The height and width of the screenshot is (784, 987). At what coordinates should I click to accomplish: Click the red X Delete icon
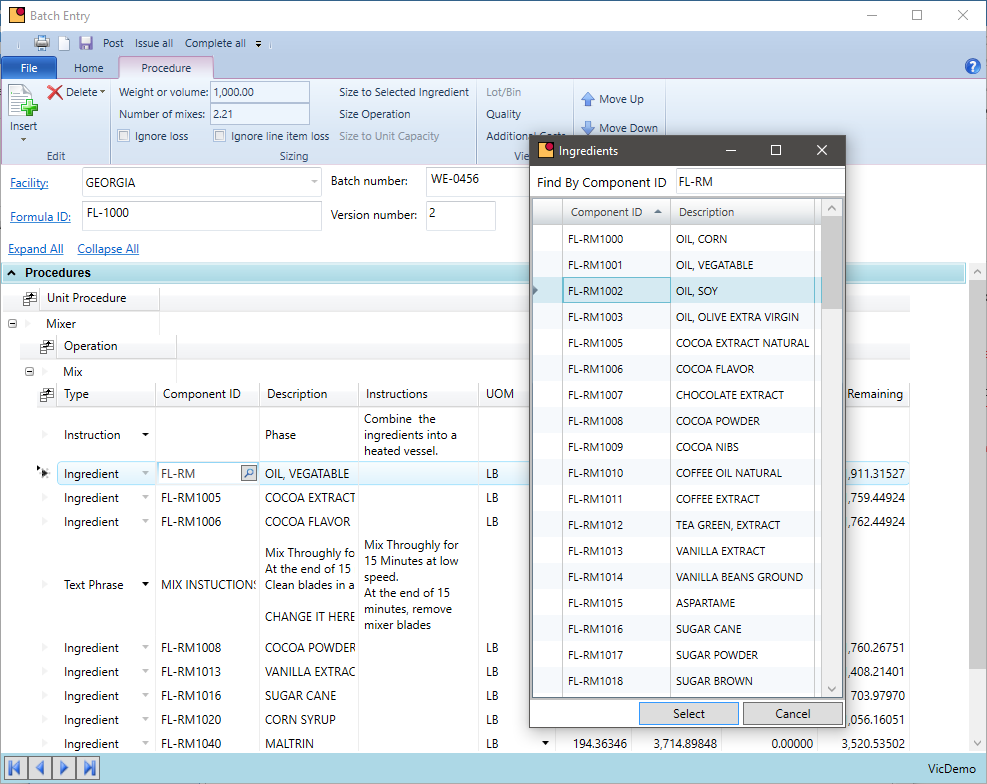(55, 92)
